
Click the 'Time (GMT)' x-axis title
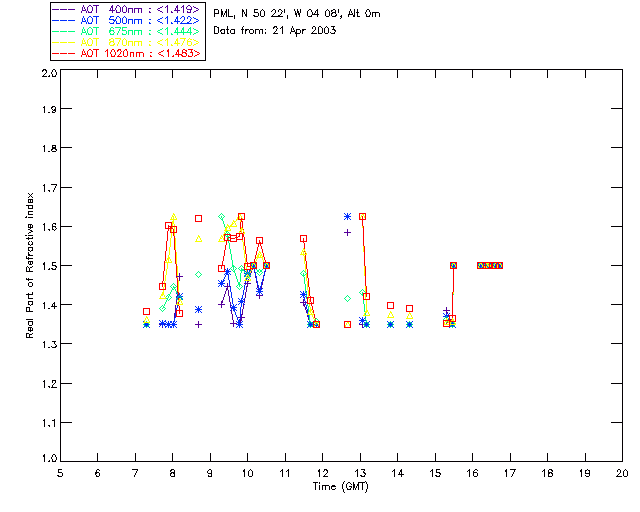(x=340, y=487)
